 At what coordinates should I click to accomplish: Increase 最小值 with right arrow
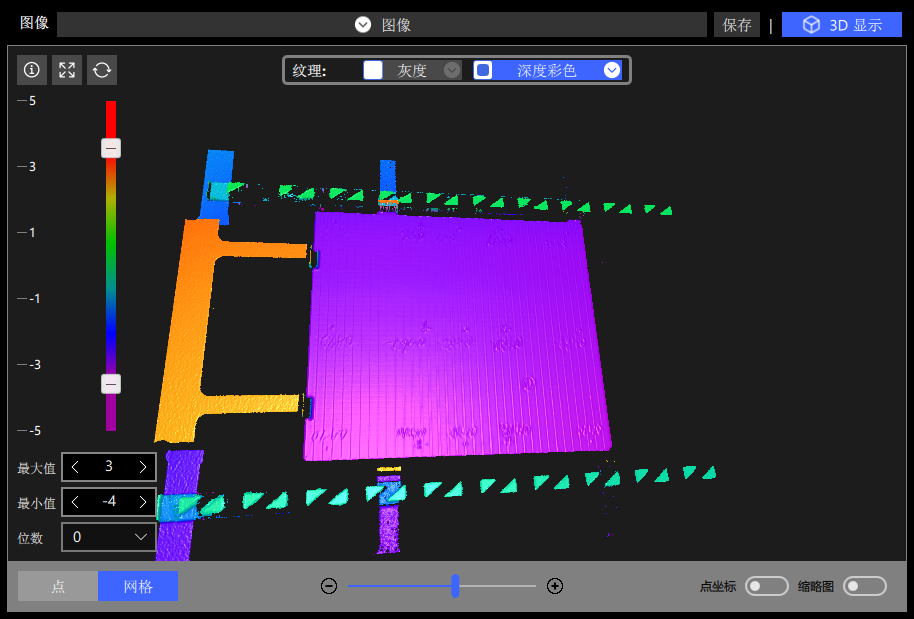(143, 502)
